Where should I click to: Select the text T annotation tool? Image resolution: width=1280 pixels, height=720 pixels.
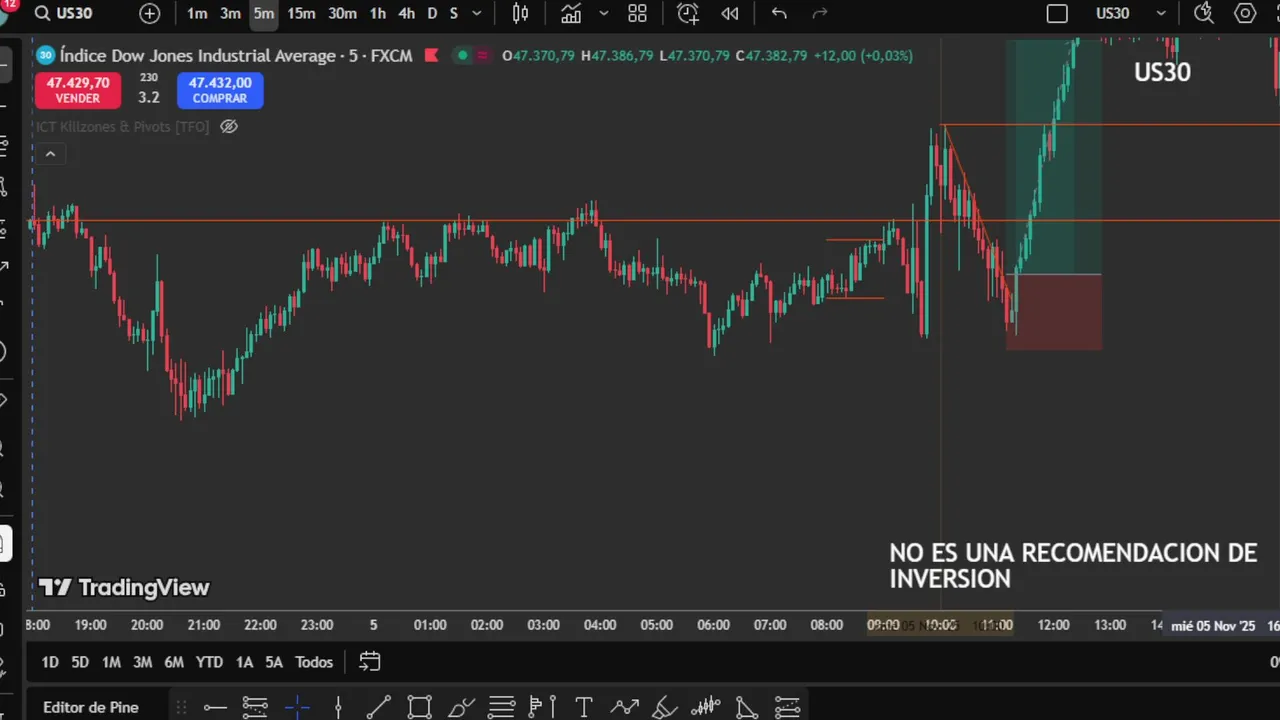tap(584, 708)
